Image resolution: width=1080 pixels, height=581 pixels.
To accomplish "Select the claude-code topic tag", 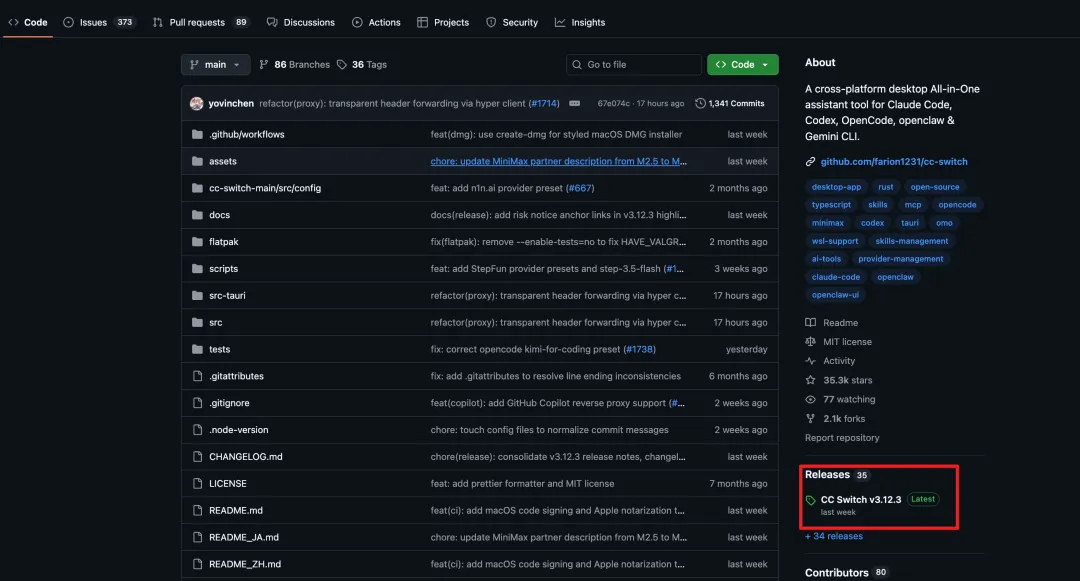I will [x=835, y=277].
